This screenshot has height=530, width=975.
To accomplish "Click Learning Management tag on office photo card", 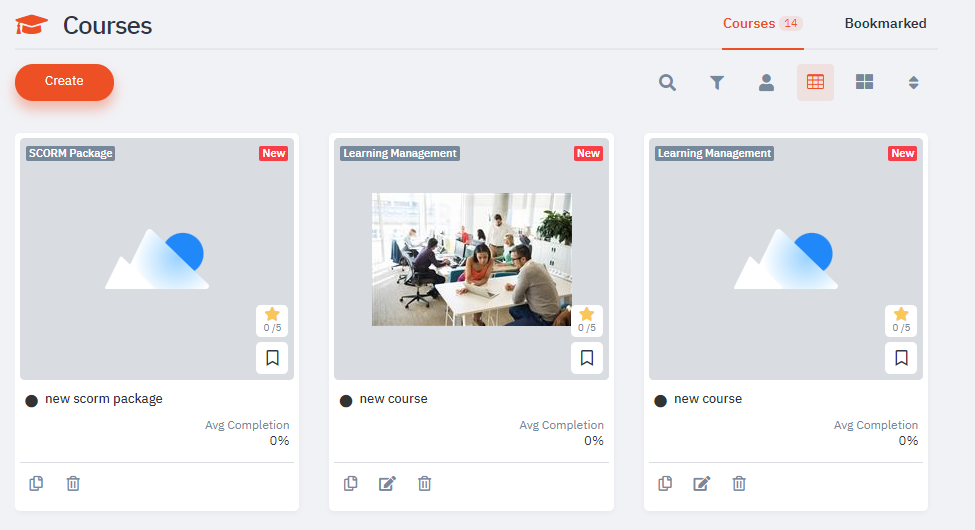I will click(x=400, y=153).
